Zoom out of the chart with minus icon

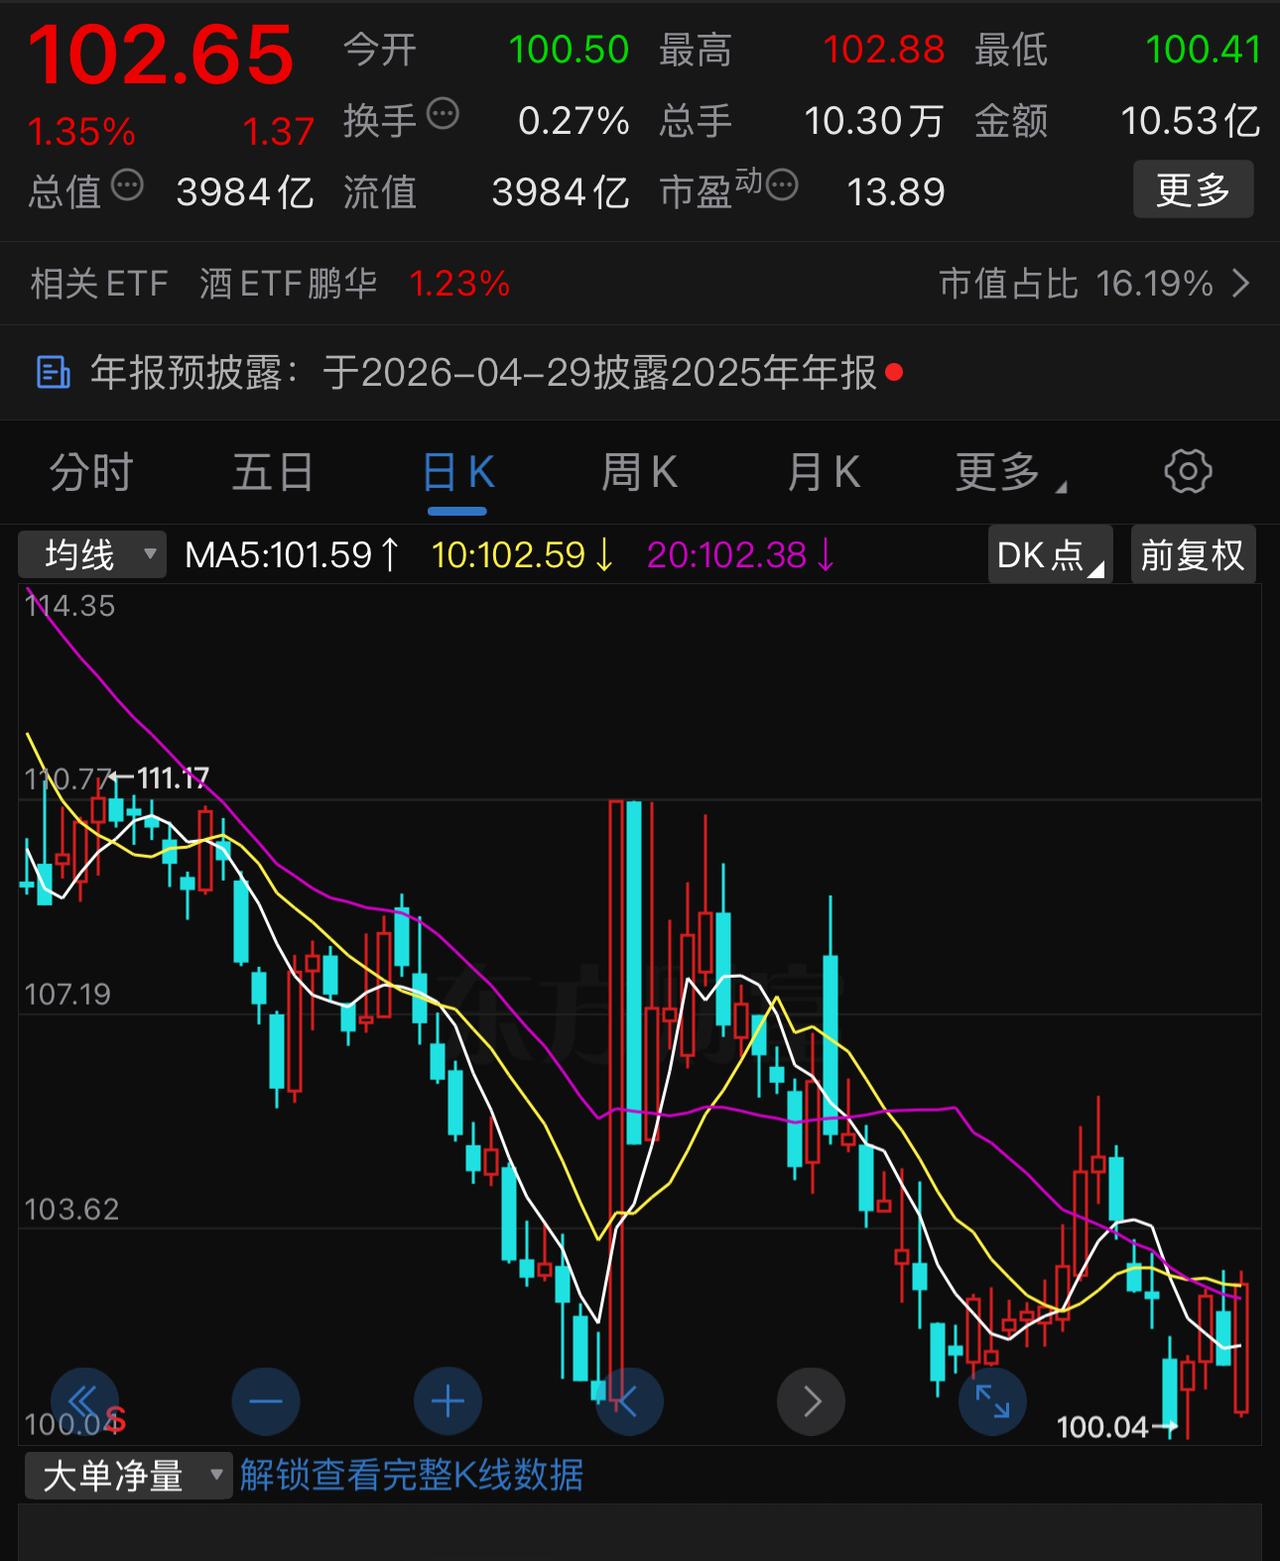[x=265, y=1401]
